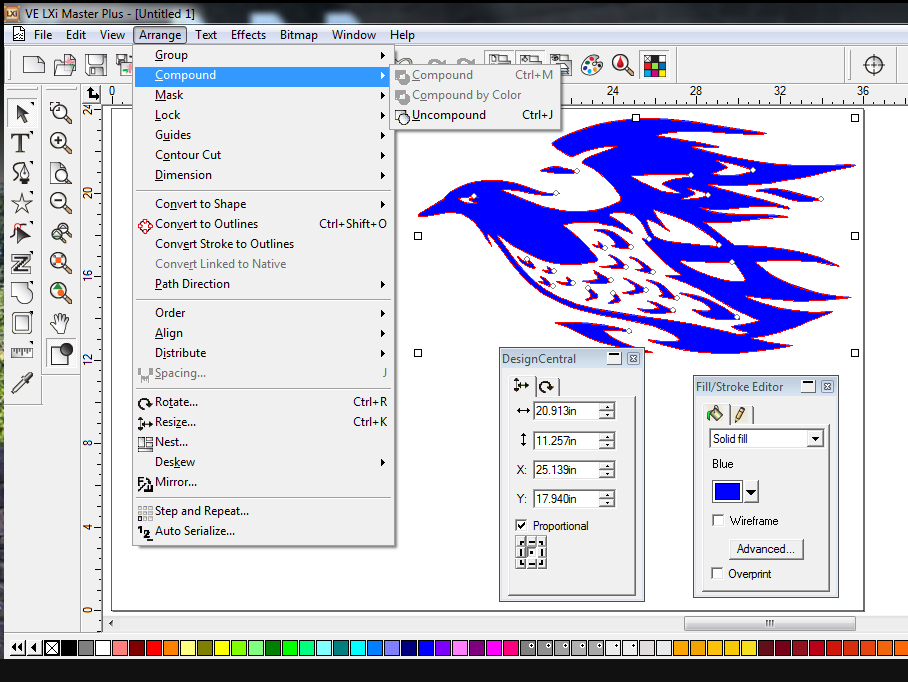Uncheck the Proportional checkbox

[521, 526]
